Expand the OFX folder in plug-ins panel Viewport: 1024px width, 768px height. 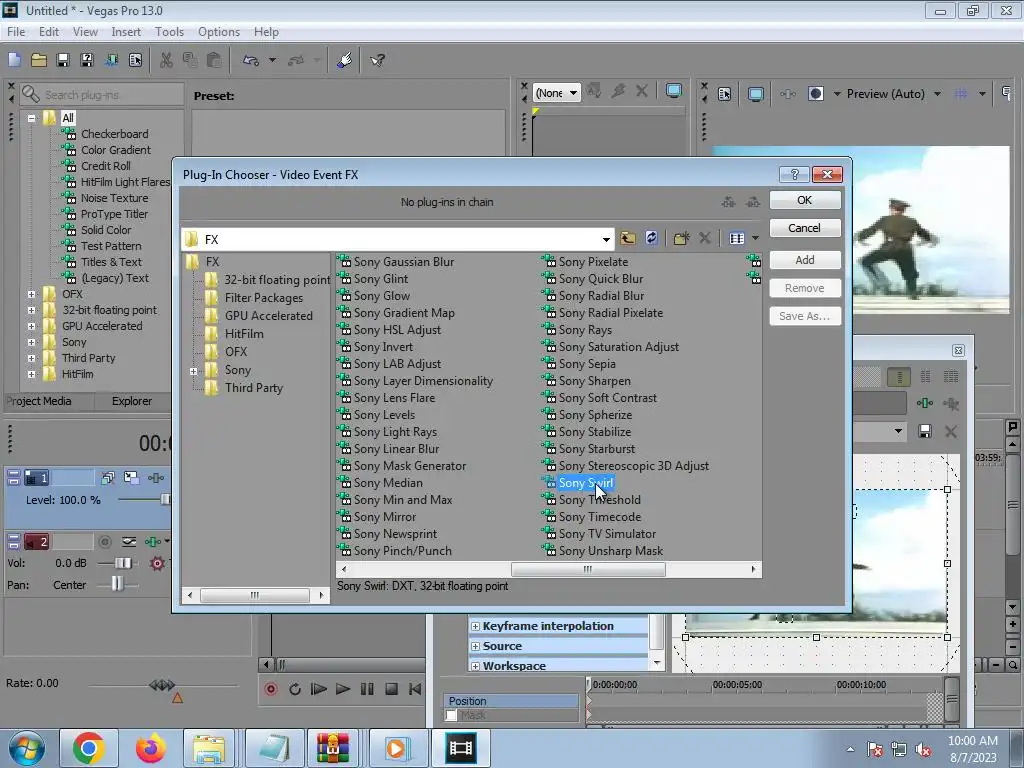31,295
